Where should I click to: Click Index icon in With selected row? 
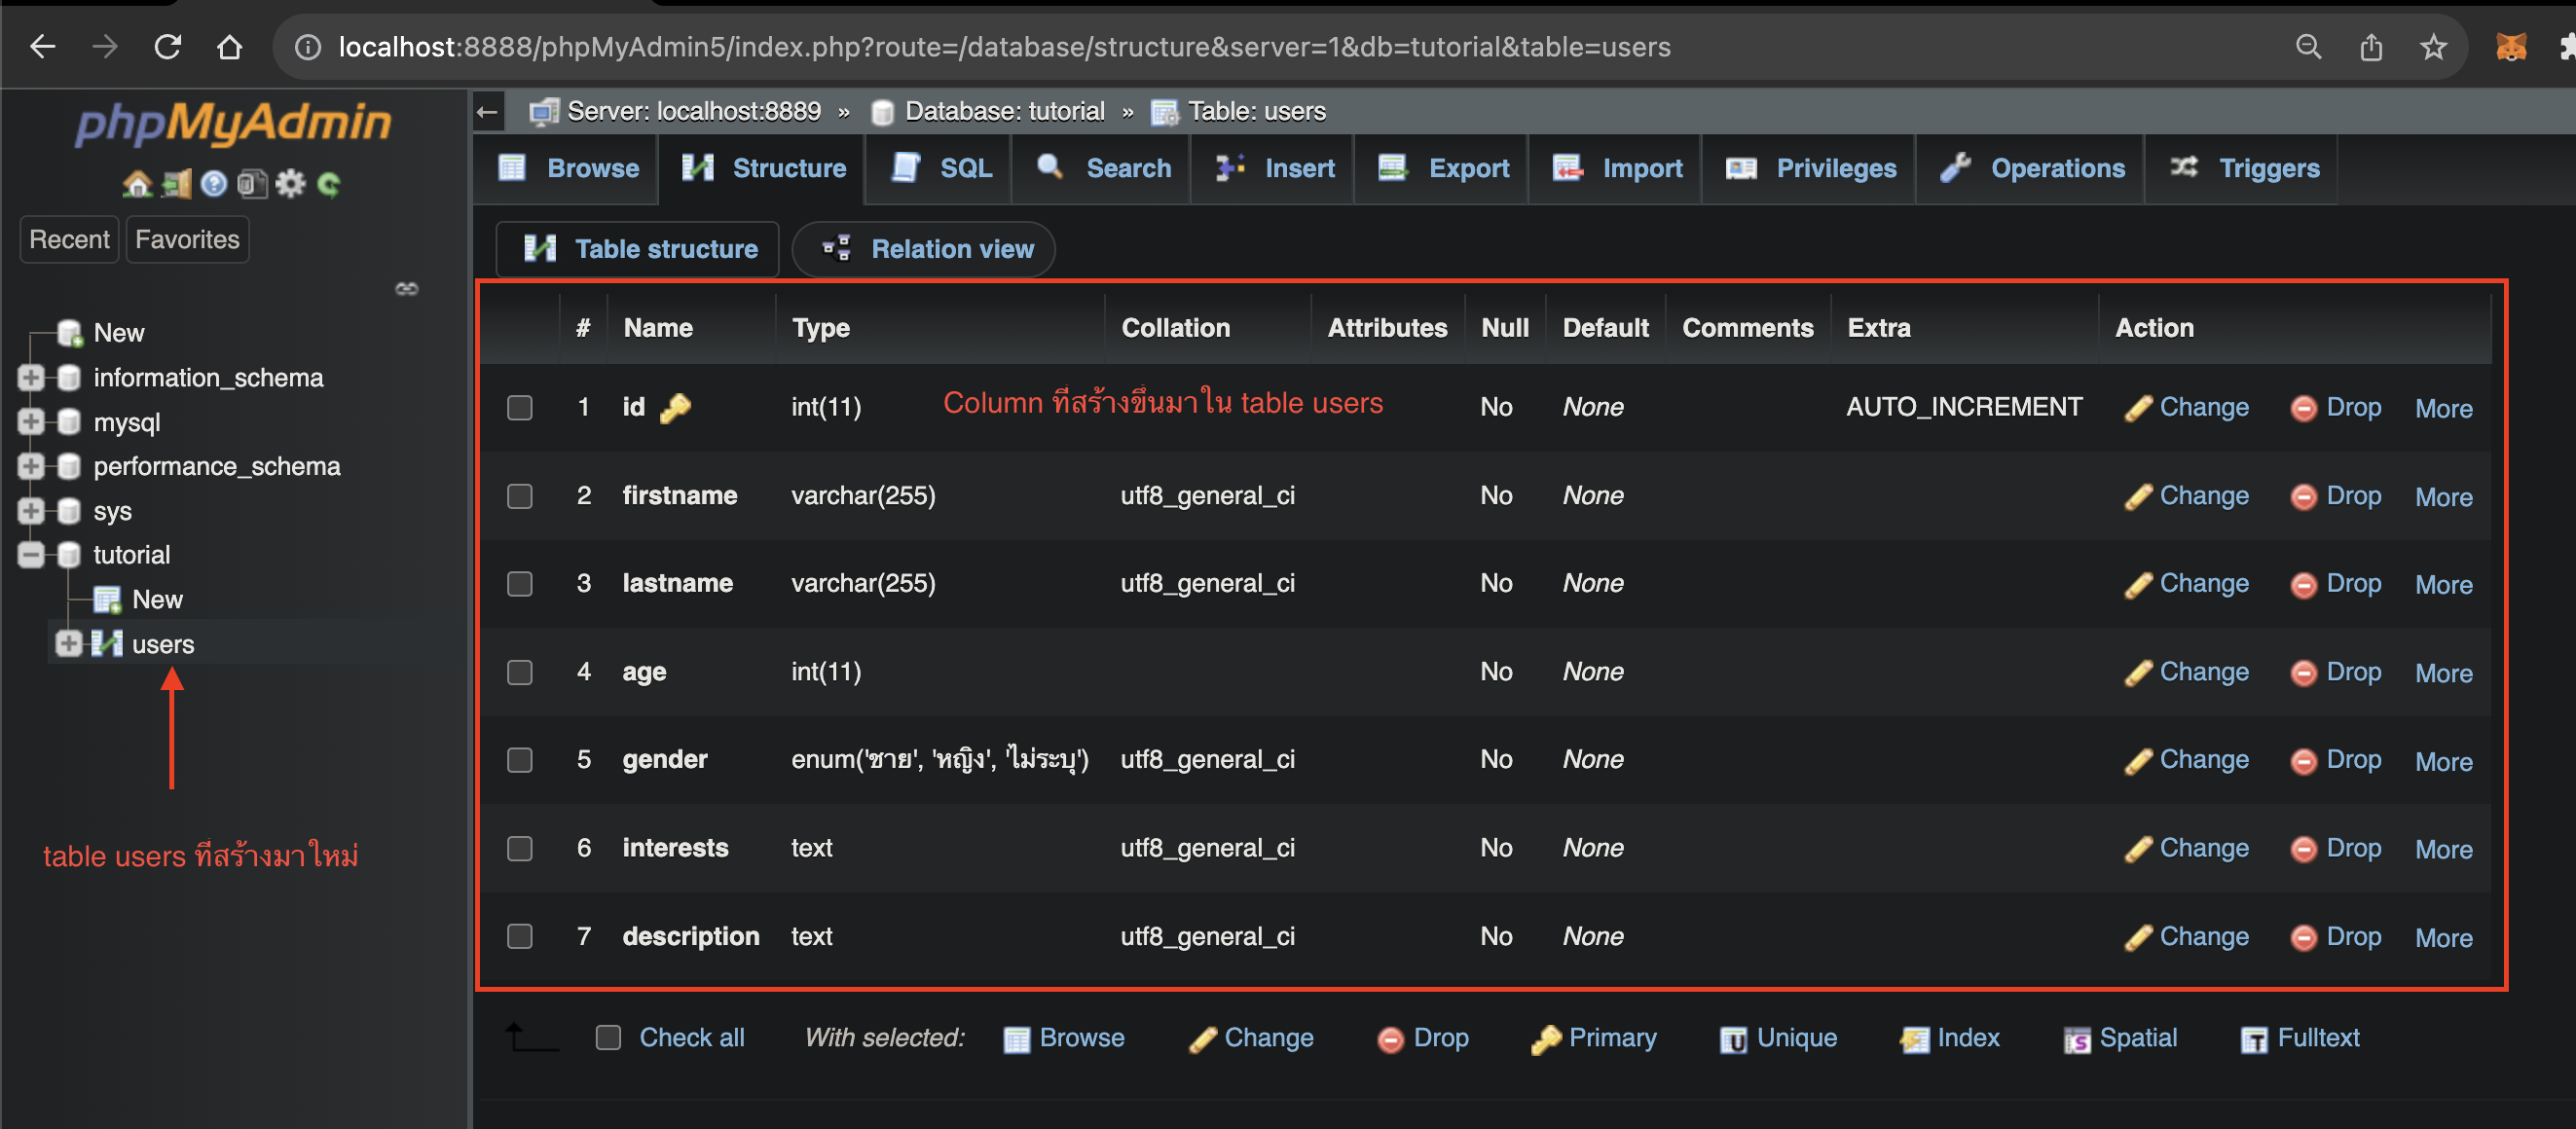coord(1914,1039)
